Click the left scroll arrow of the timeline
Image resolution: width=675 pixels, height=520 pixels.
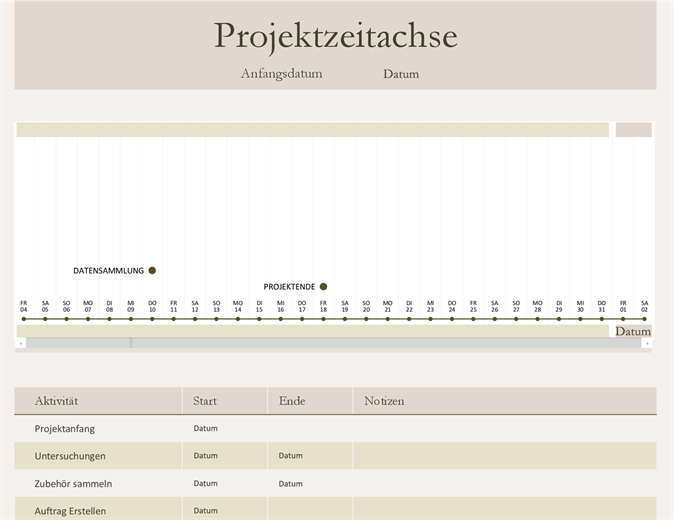coord(21,343)
